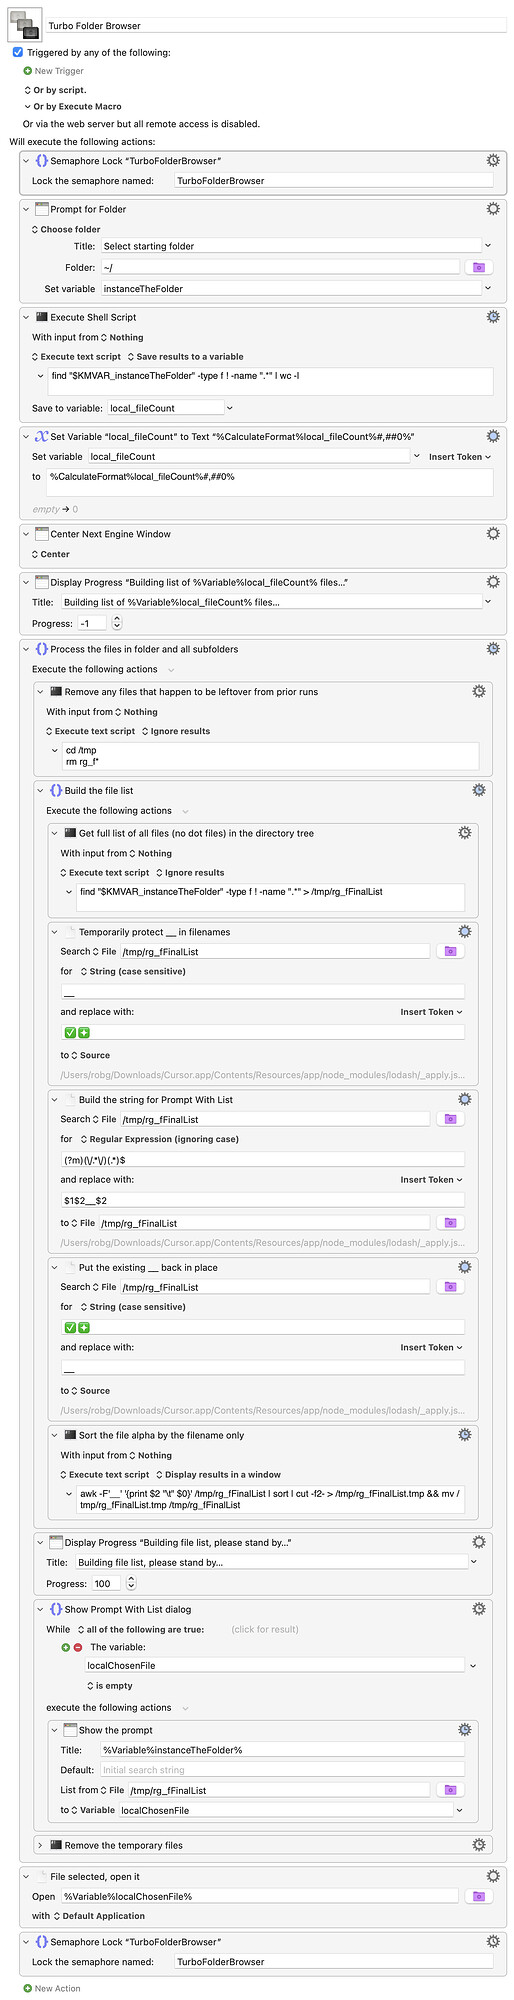Open gear menu for 'please stand by' Display Progress

(478, 1542)
